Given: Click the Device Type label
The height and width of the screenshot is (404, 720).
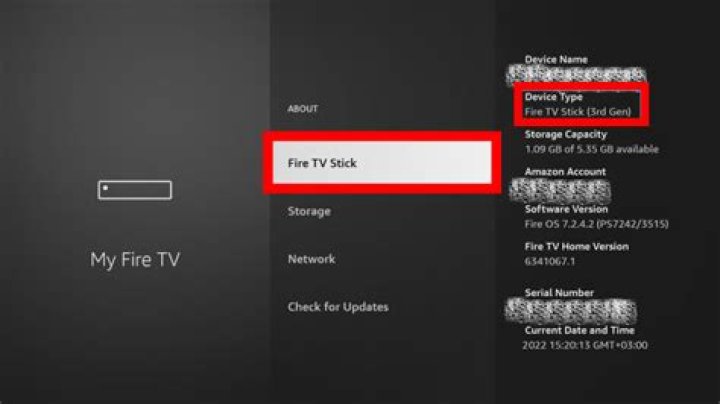Looking at the screenshot, I should (553, 97).
